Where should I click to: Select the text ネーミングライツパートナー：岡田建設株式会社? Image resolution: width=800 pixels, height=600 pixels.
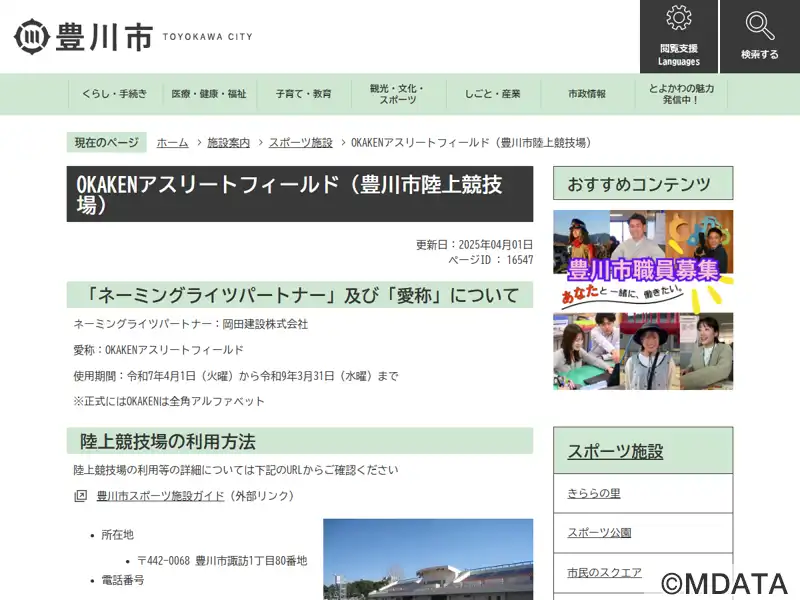(191, 324)
